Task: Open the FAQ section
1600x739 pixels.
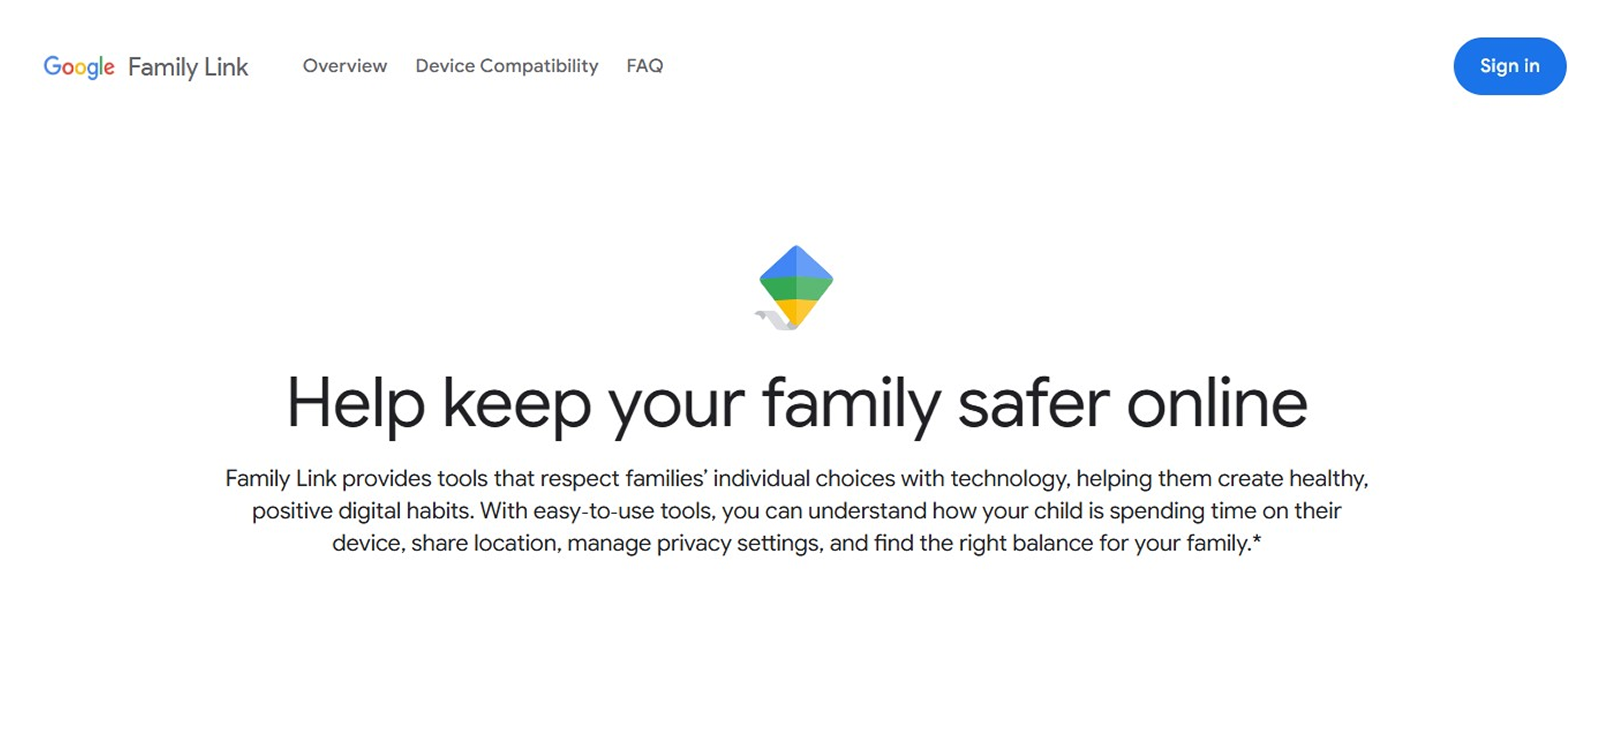Action: pos(645,66)
